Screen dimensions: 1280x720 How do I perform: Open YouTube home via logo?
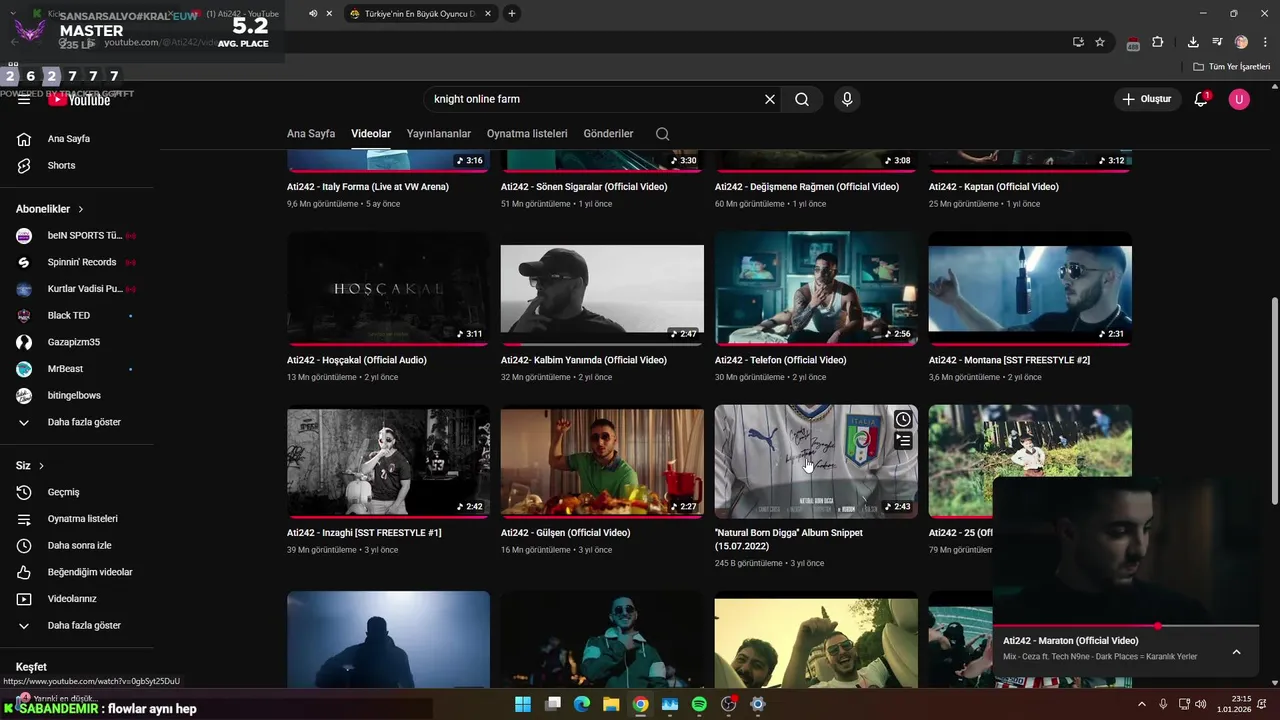point(79,99)
